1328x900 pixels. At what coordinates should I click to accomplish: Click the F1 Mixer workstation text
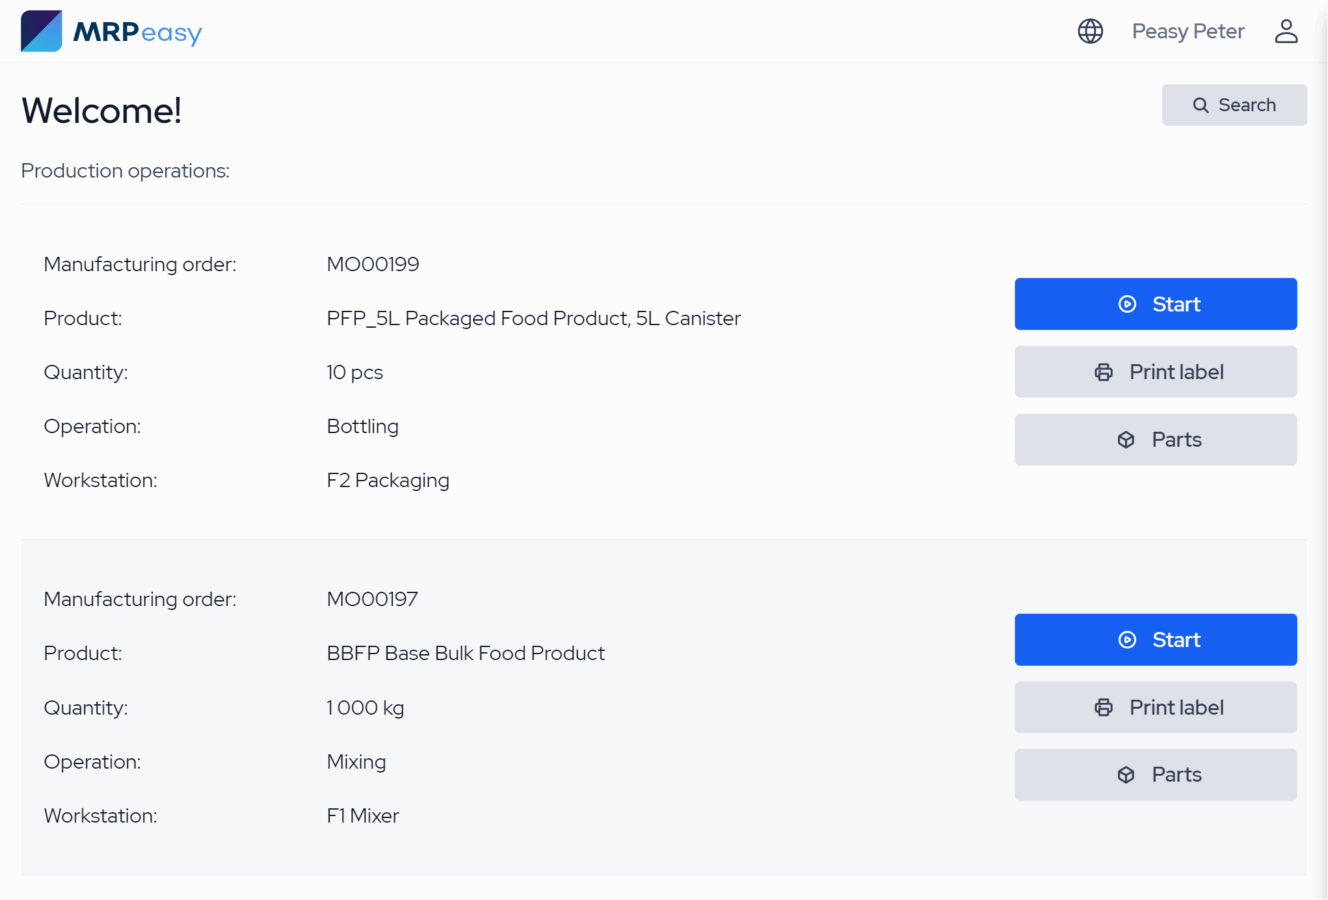(362, 815)
